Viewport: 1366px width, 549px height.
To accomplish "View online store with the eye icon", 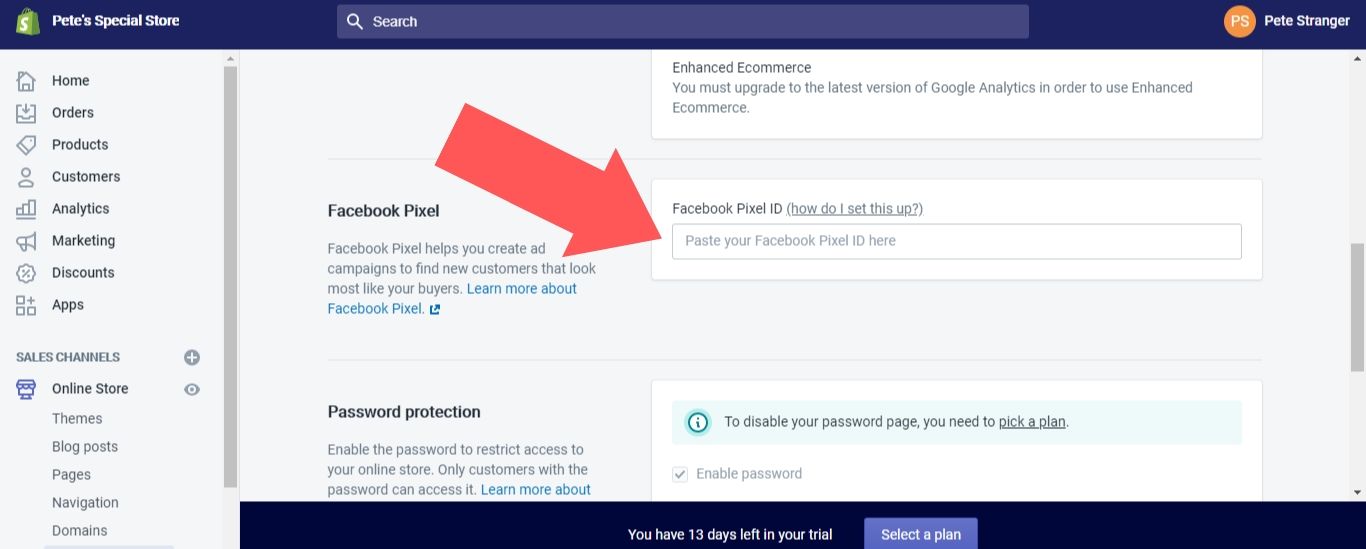I will point(192,389).
